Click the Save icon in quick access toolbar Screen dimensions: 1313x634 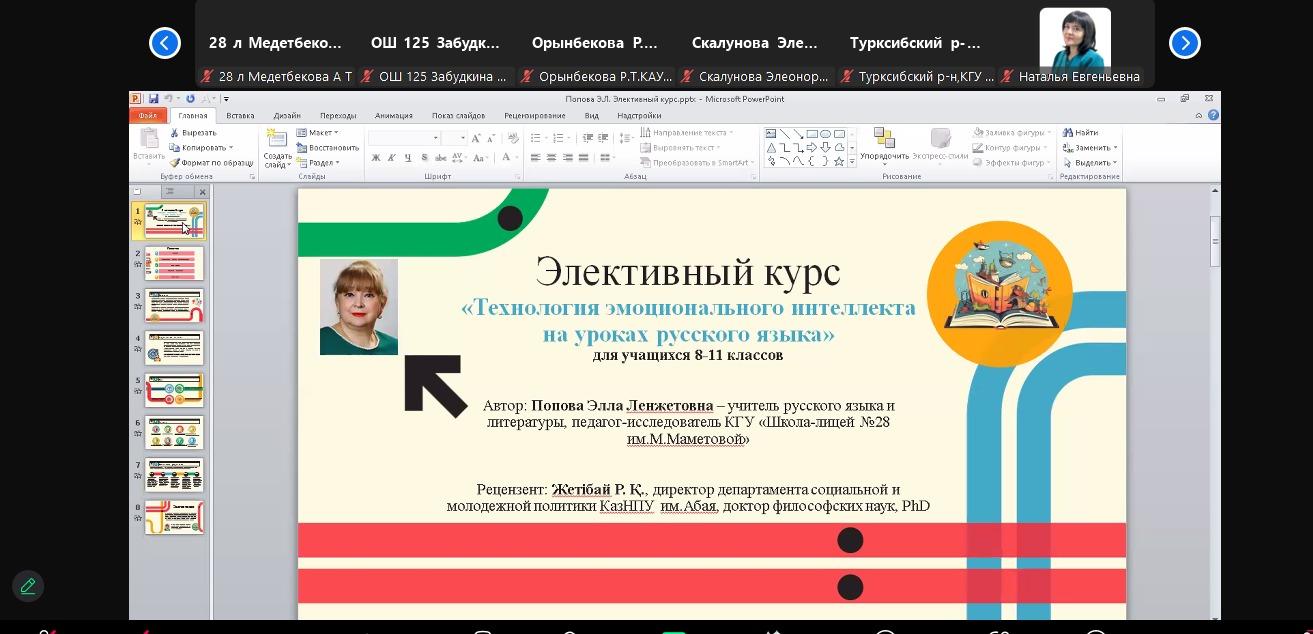[x=153, y=99]
